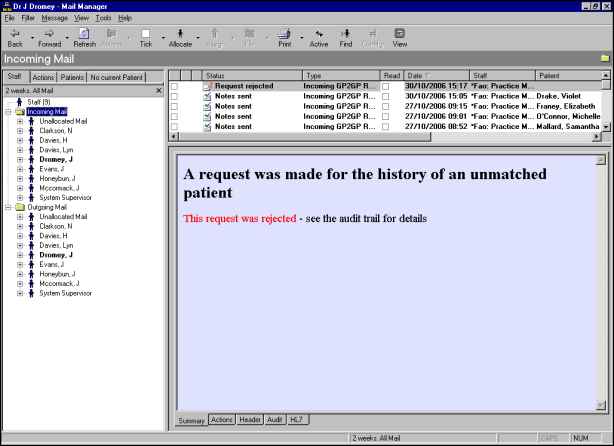Open the Message menu

[55, 18]
